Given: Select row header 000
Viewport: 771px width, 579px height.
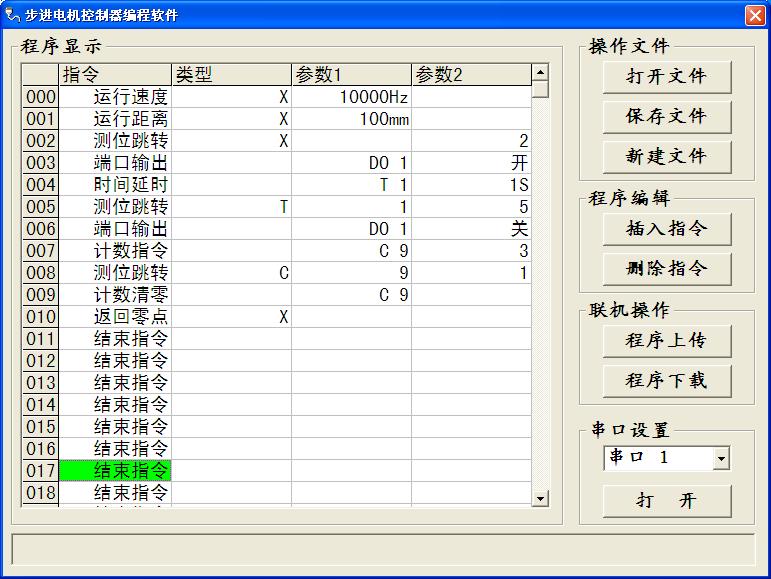Looking at the screenshot, I should pos(40,97).
